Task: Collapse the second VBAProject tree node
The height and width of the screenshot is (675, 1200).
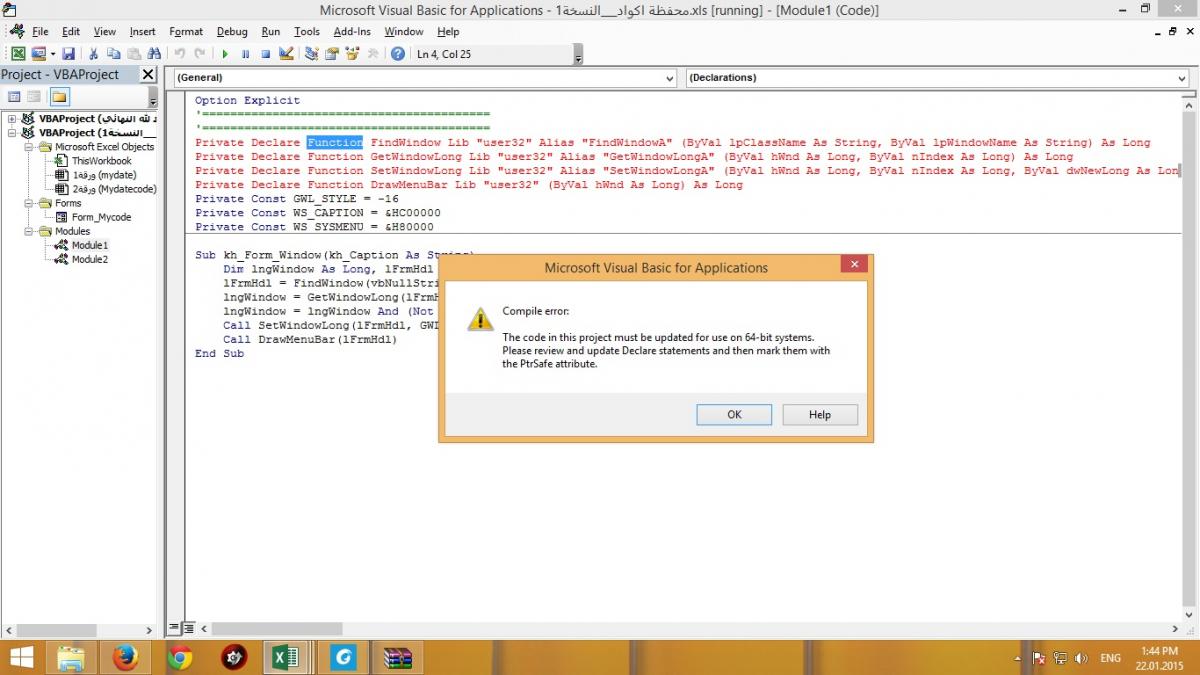Action: coord(11,133)
